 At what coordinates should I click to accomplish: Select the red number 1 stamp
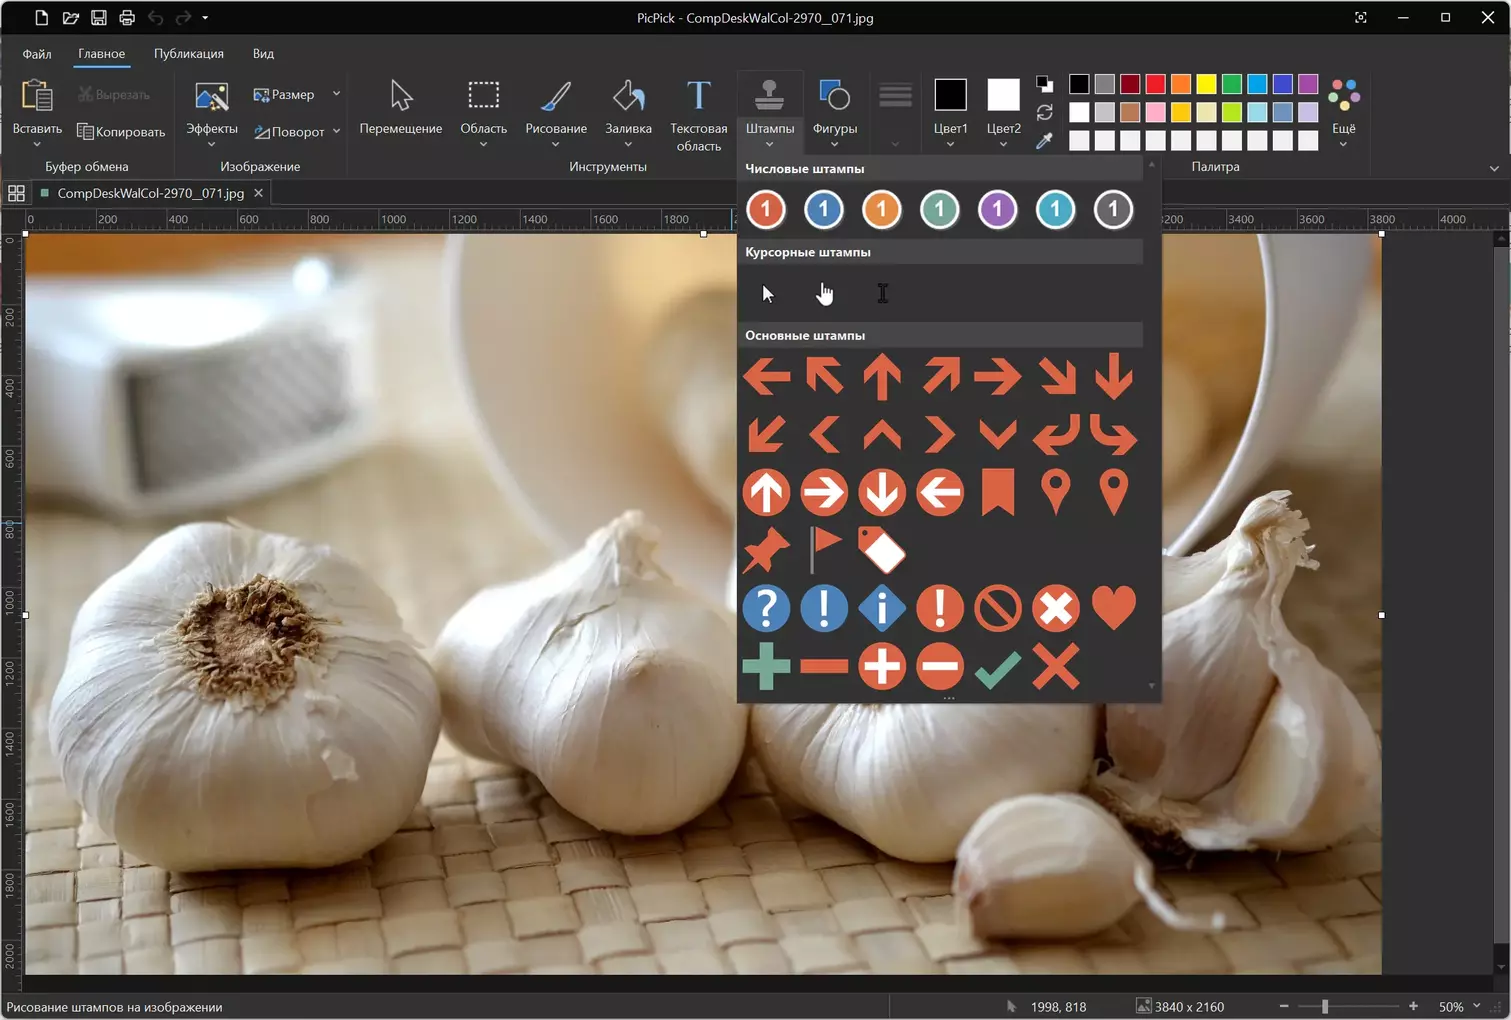click(x=766, y=210)
